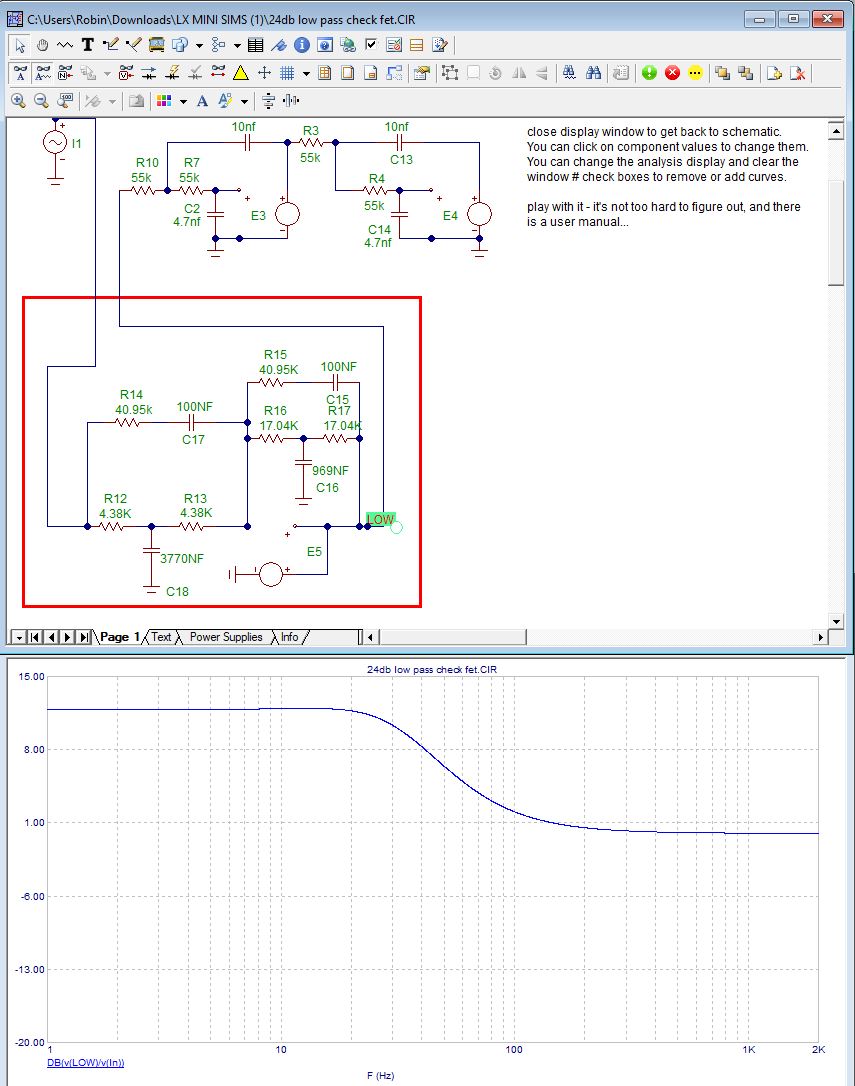Click the horizontal scrollbar right arrow
Viewport: 855px width, 1086px height.
821,637
